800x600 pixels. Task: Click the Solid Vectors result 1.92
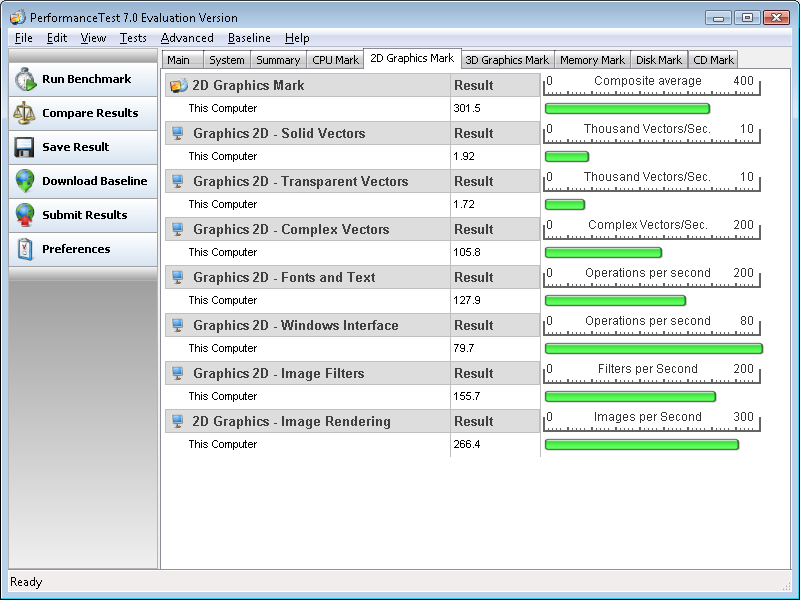pos(464,157)
